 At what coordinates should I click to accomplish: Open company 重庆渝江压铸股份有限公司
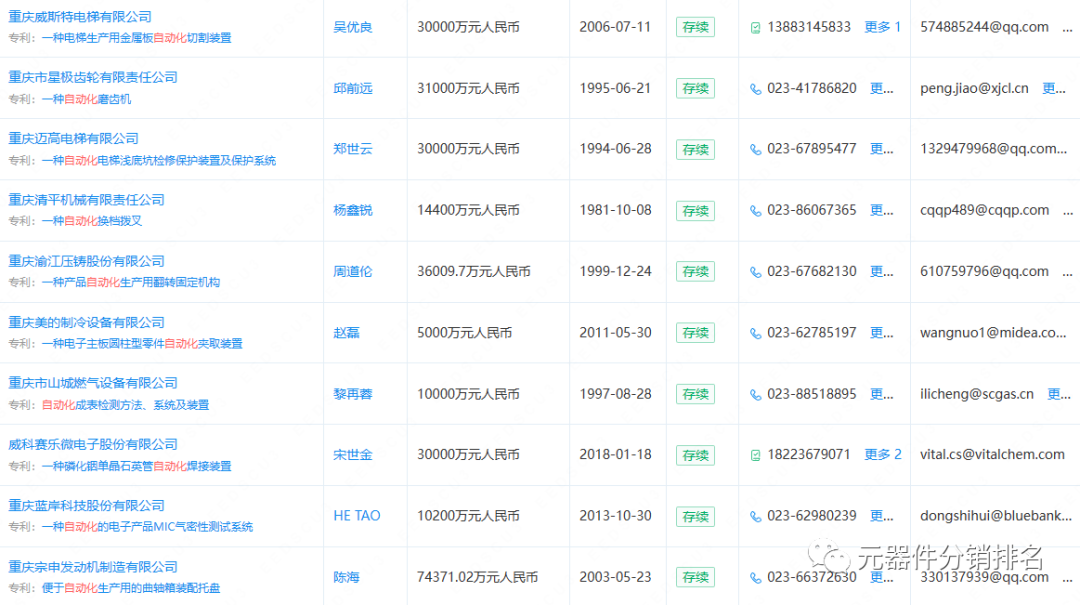coord(87,261)
